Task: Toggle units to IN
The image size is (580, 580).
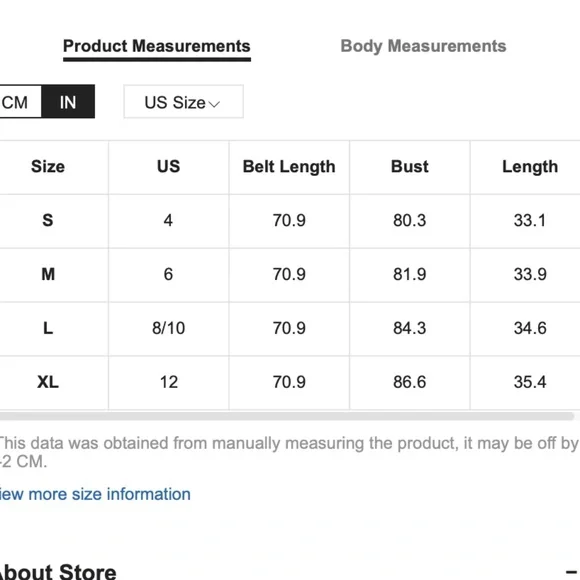Action: point(68,102)
